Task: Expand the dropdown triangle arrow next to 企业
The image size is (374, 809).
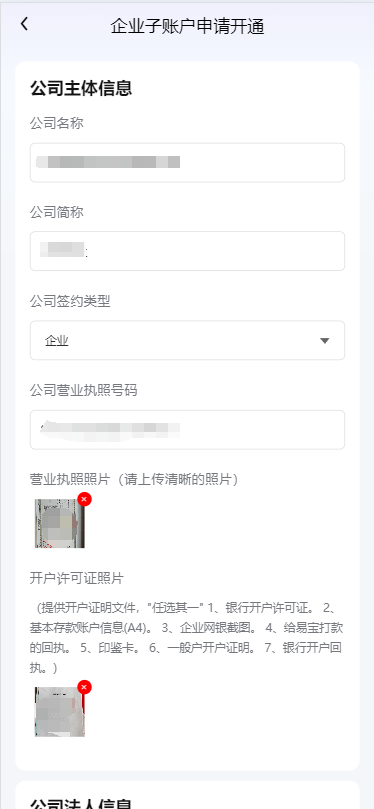Action: pyautogui.click(x=324, y=341)
